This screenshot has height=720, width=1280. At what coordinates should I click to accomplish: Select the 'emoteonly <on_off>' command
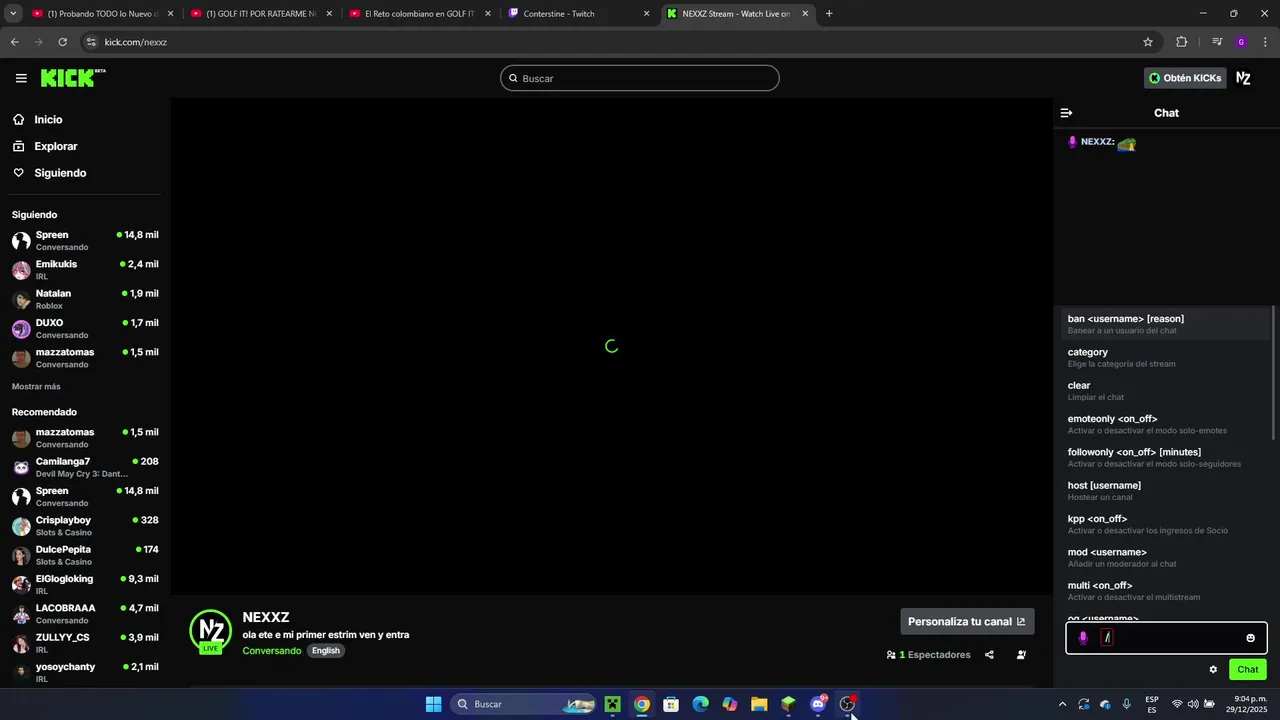click(x=1165, y=424)
